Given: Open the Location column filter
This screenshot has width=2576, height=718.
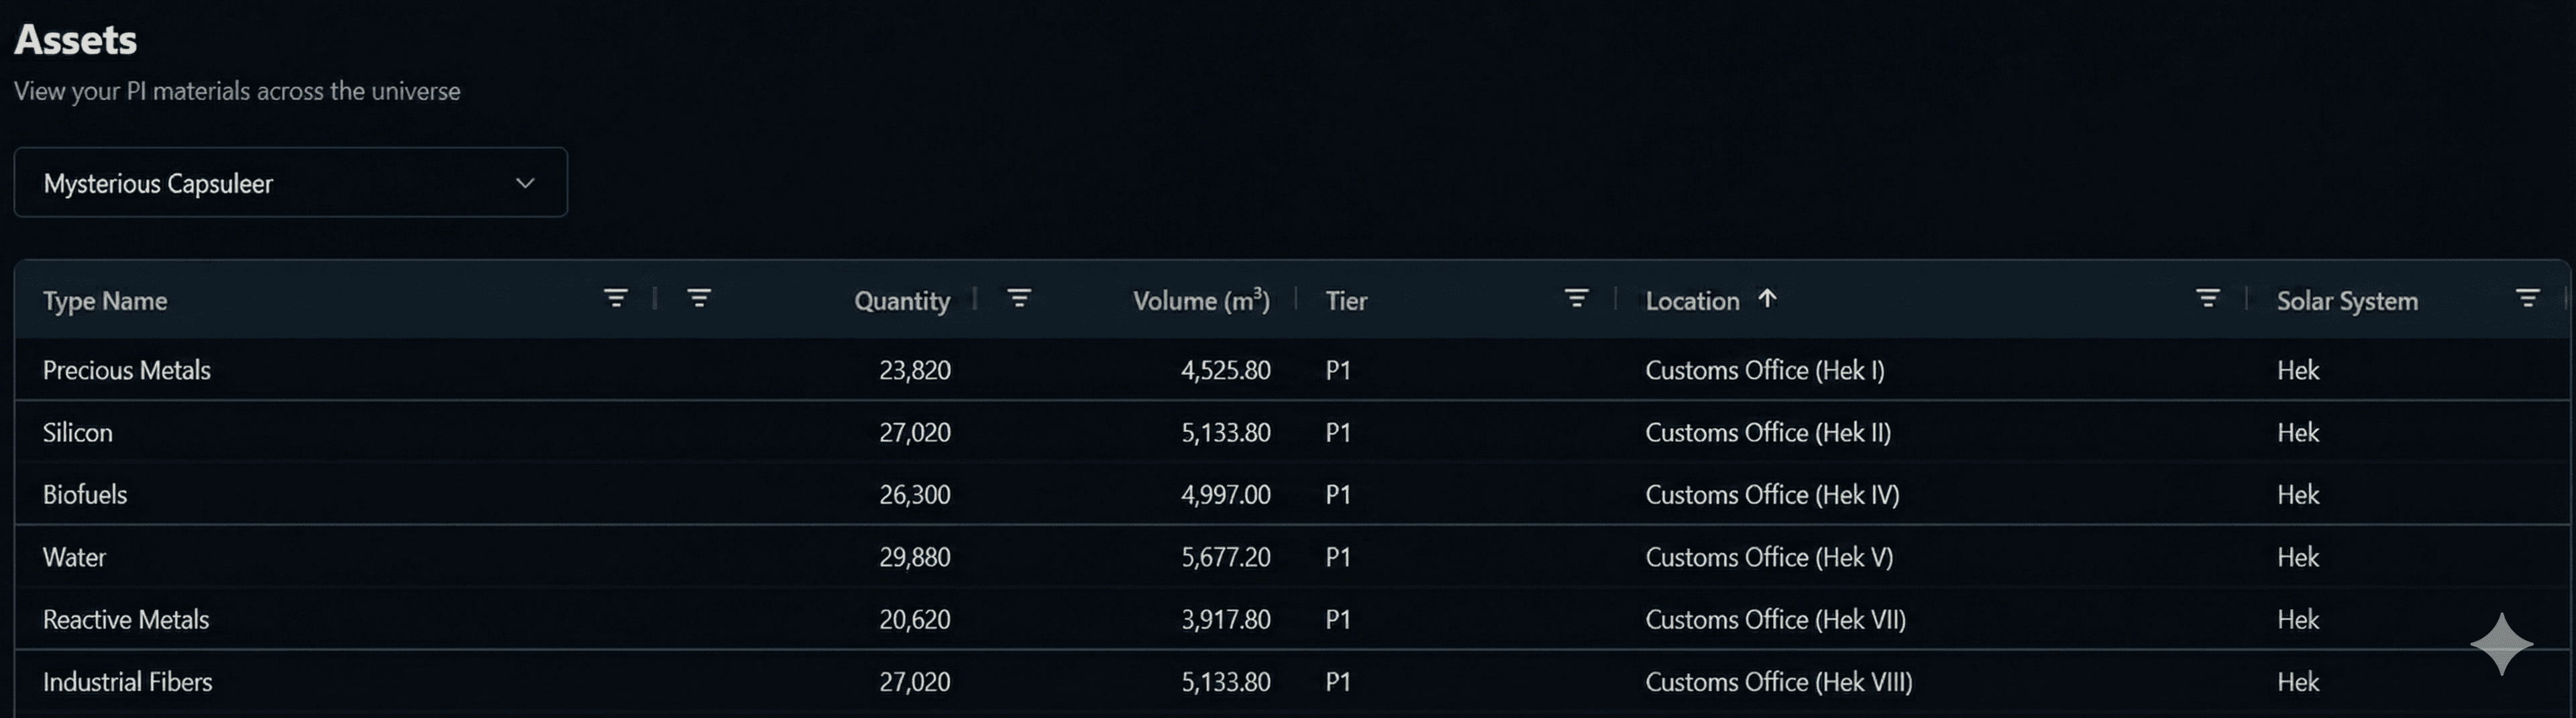Looking at the screenshot, I should click(x=2207, y=297).
